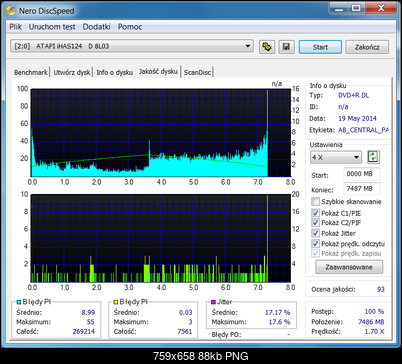Image resolution: width=402 pixels, height=364 pixels.
Task: Toggle the Pokaż C1/PIE checkbox
Action: pyautogui.click(x=315, y=213)
